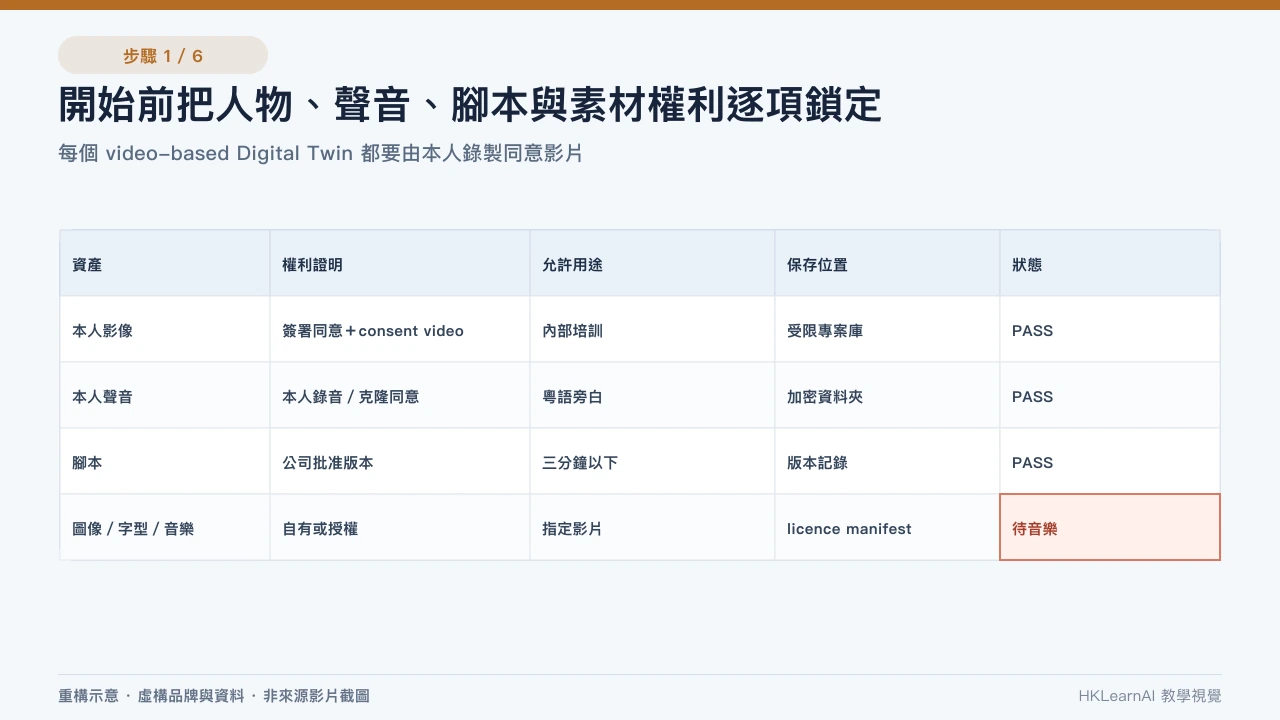Click the HKLearnAI 教學視覺 footer label
The image size is (1280, 720).
click(x=1150, y=696)
